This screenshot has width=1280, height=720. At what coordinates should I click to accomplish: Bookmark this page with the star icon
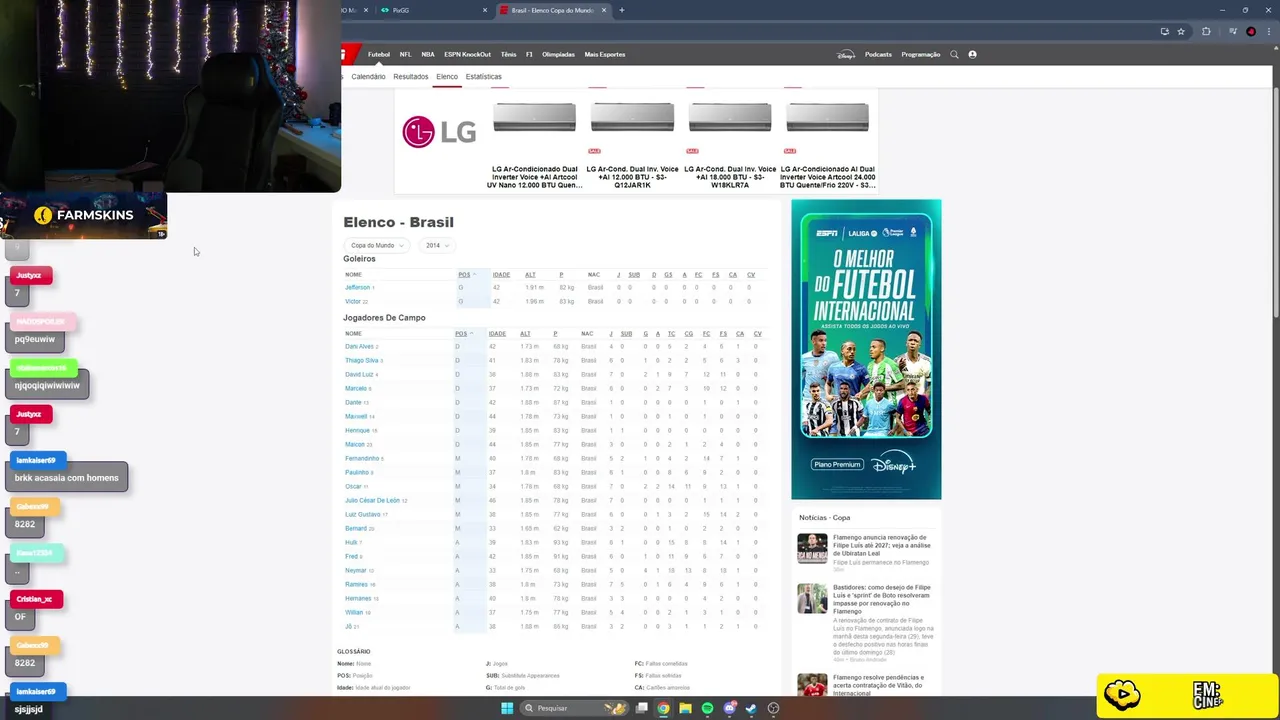1181,31
